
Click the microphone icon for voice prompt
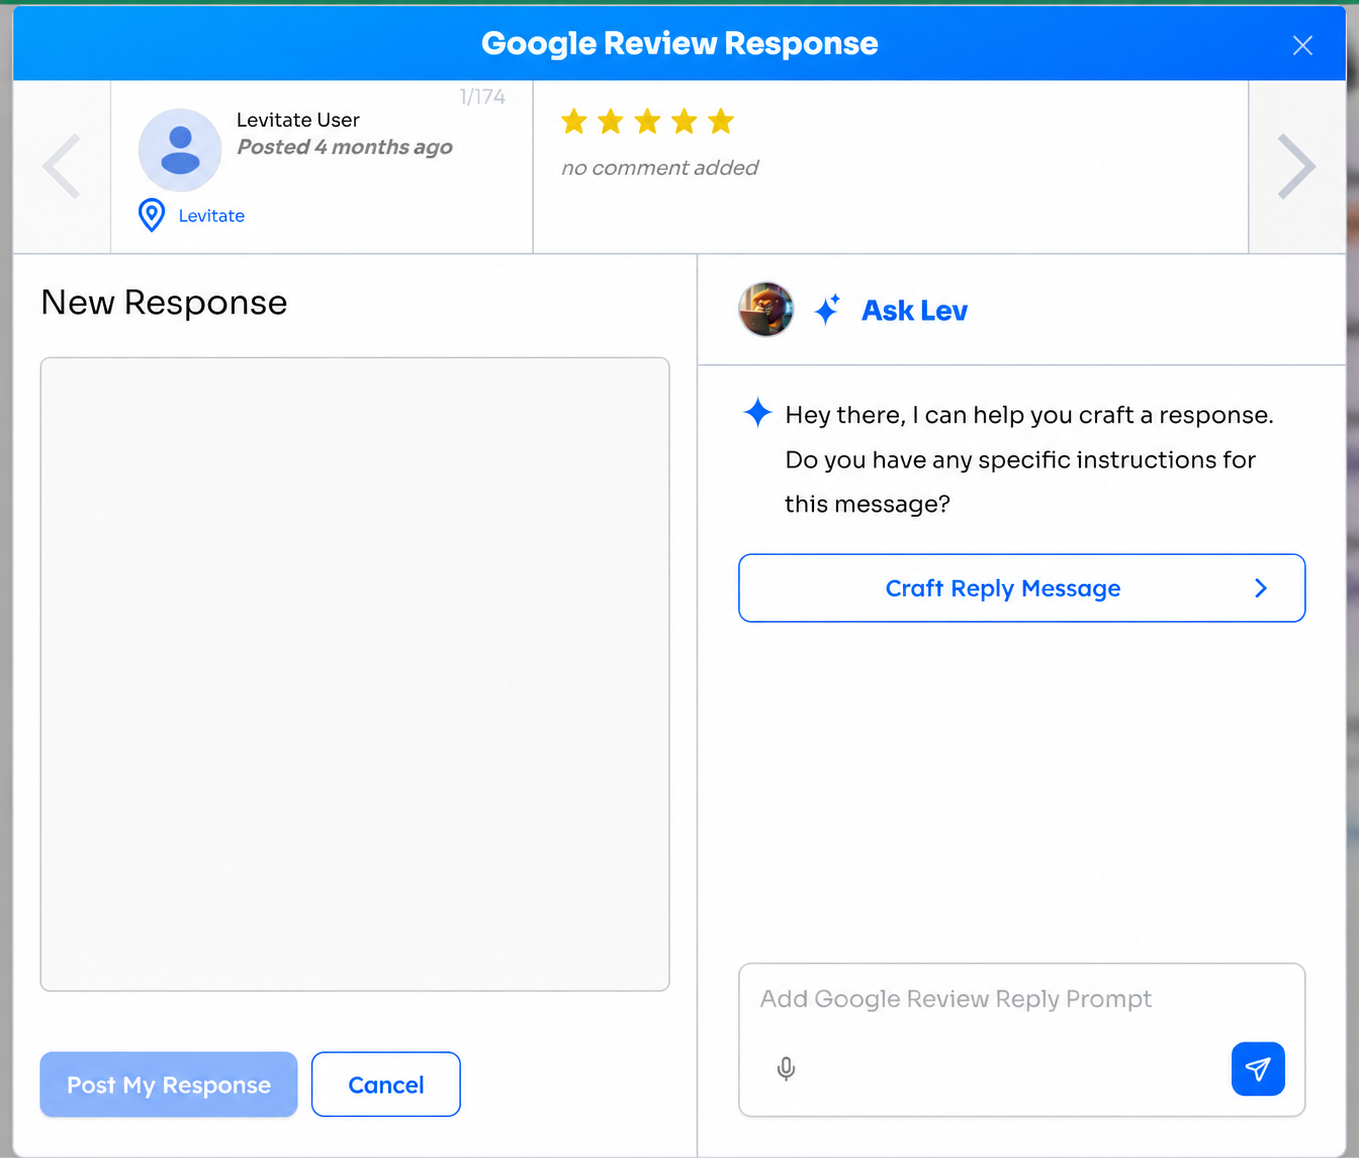pyautogui.click(x=786, y=1069)
